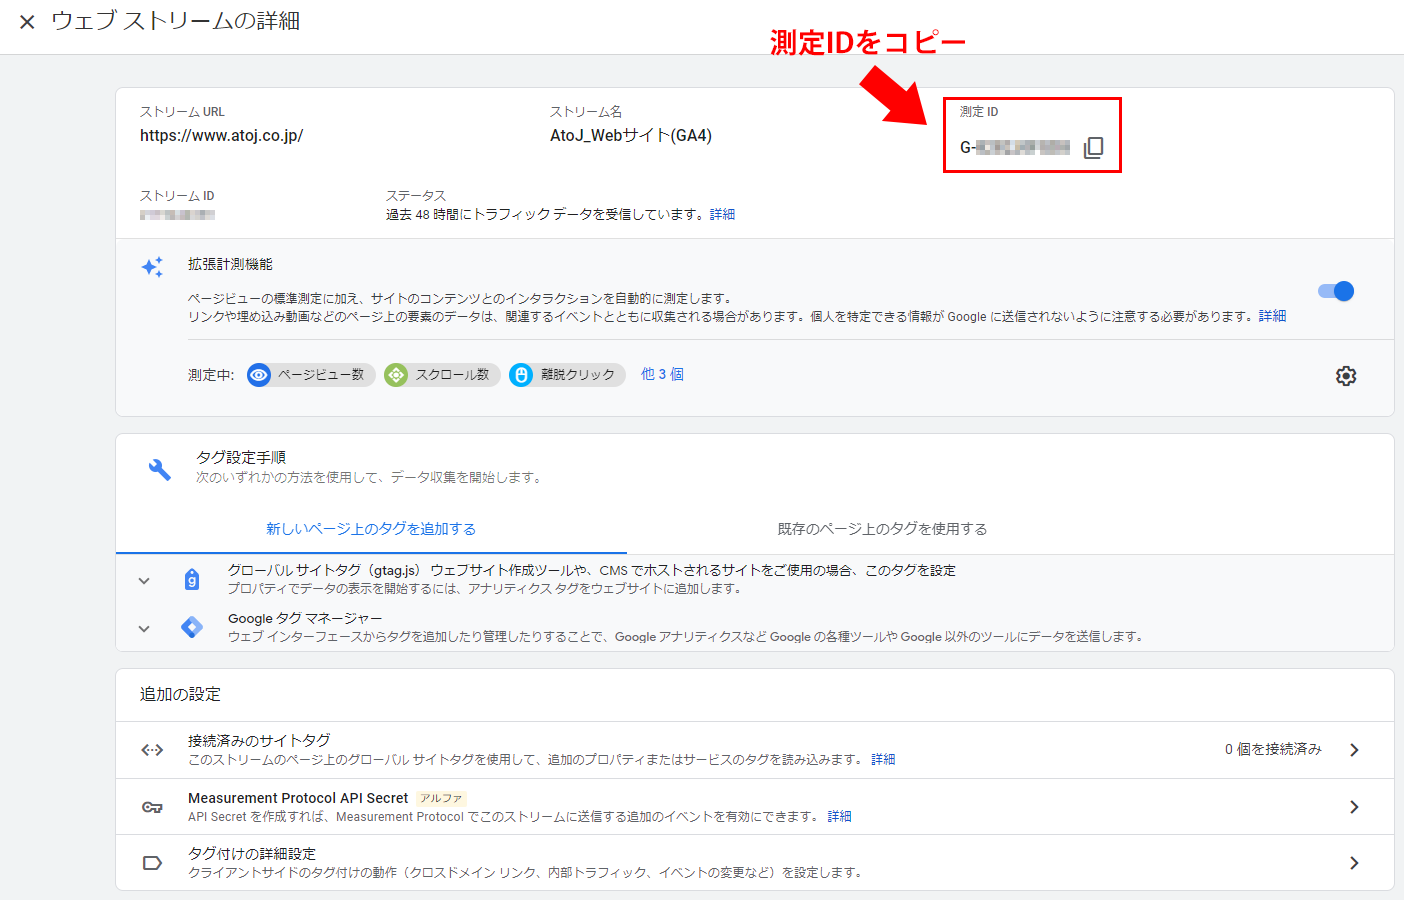Click the 0 個を接続済み status text
1404x900 pixels.
(x=1273, y=749)
